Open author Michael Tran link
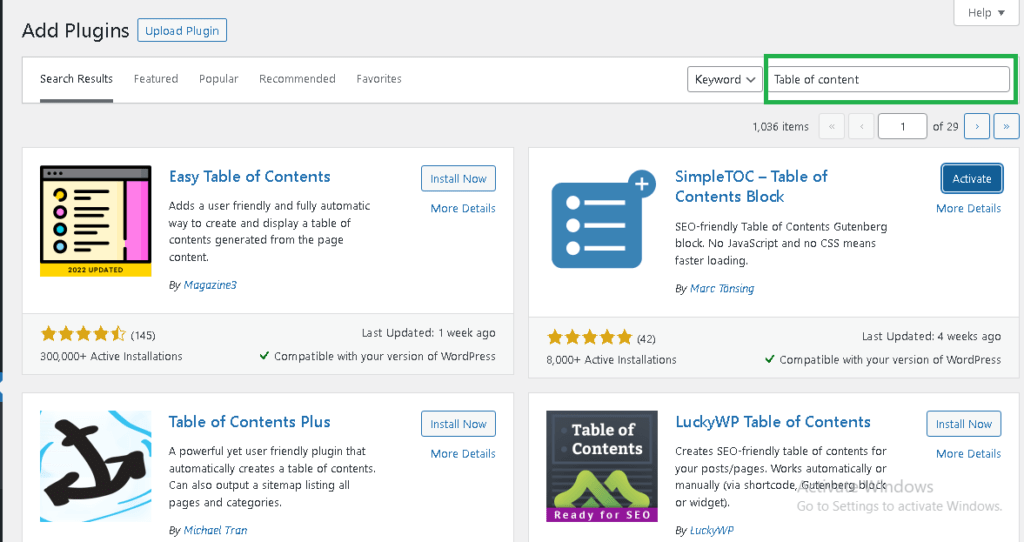 215,530
